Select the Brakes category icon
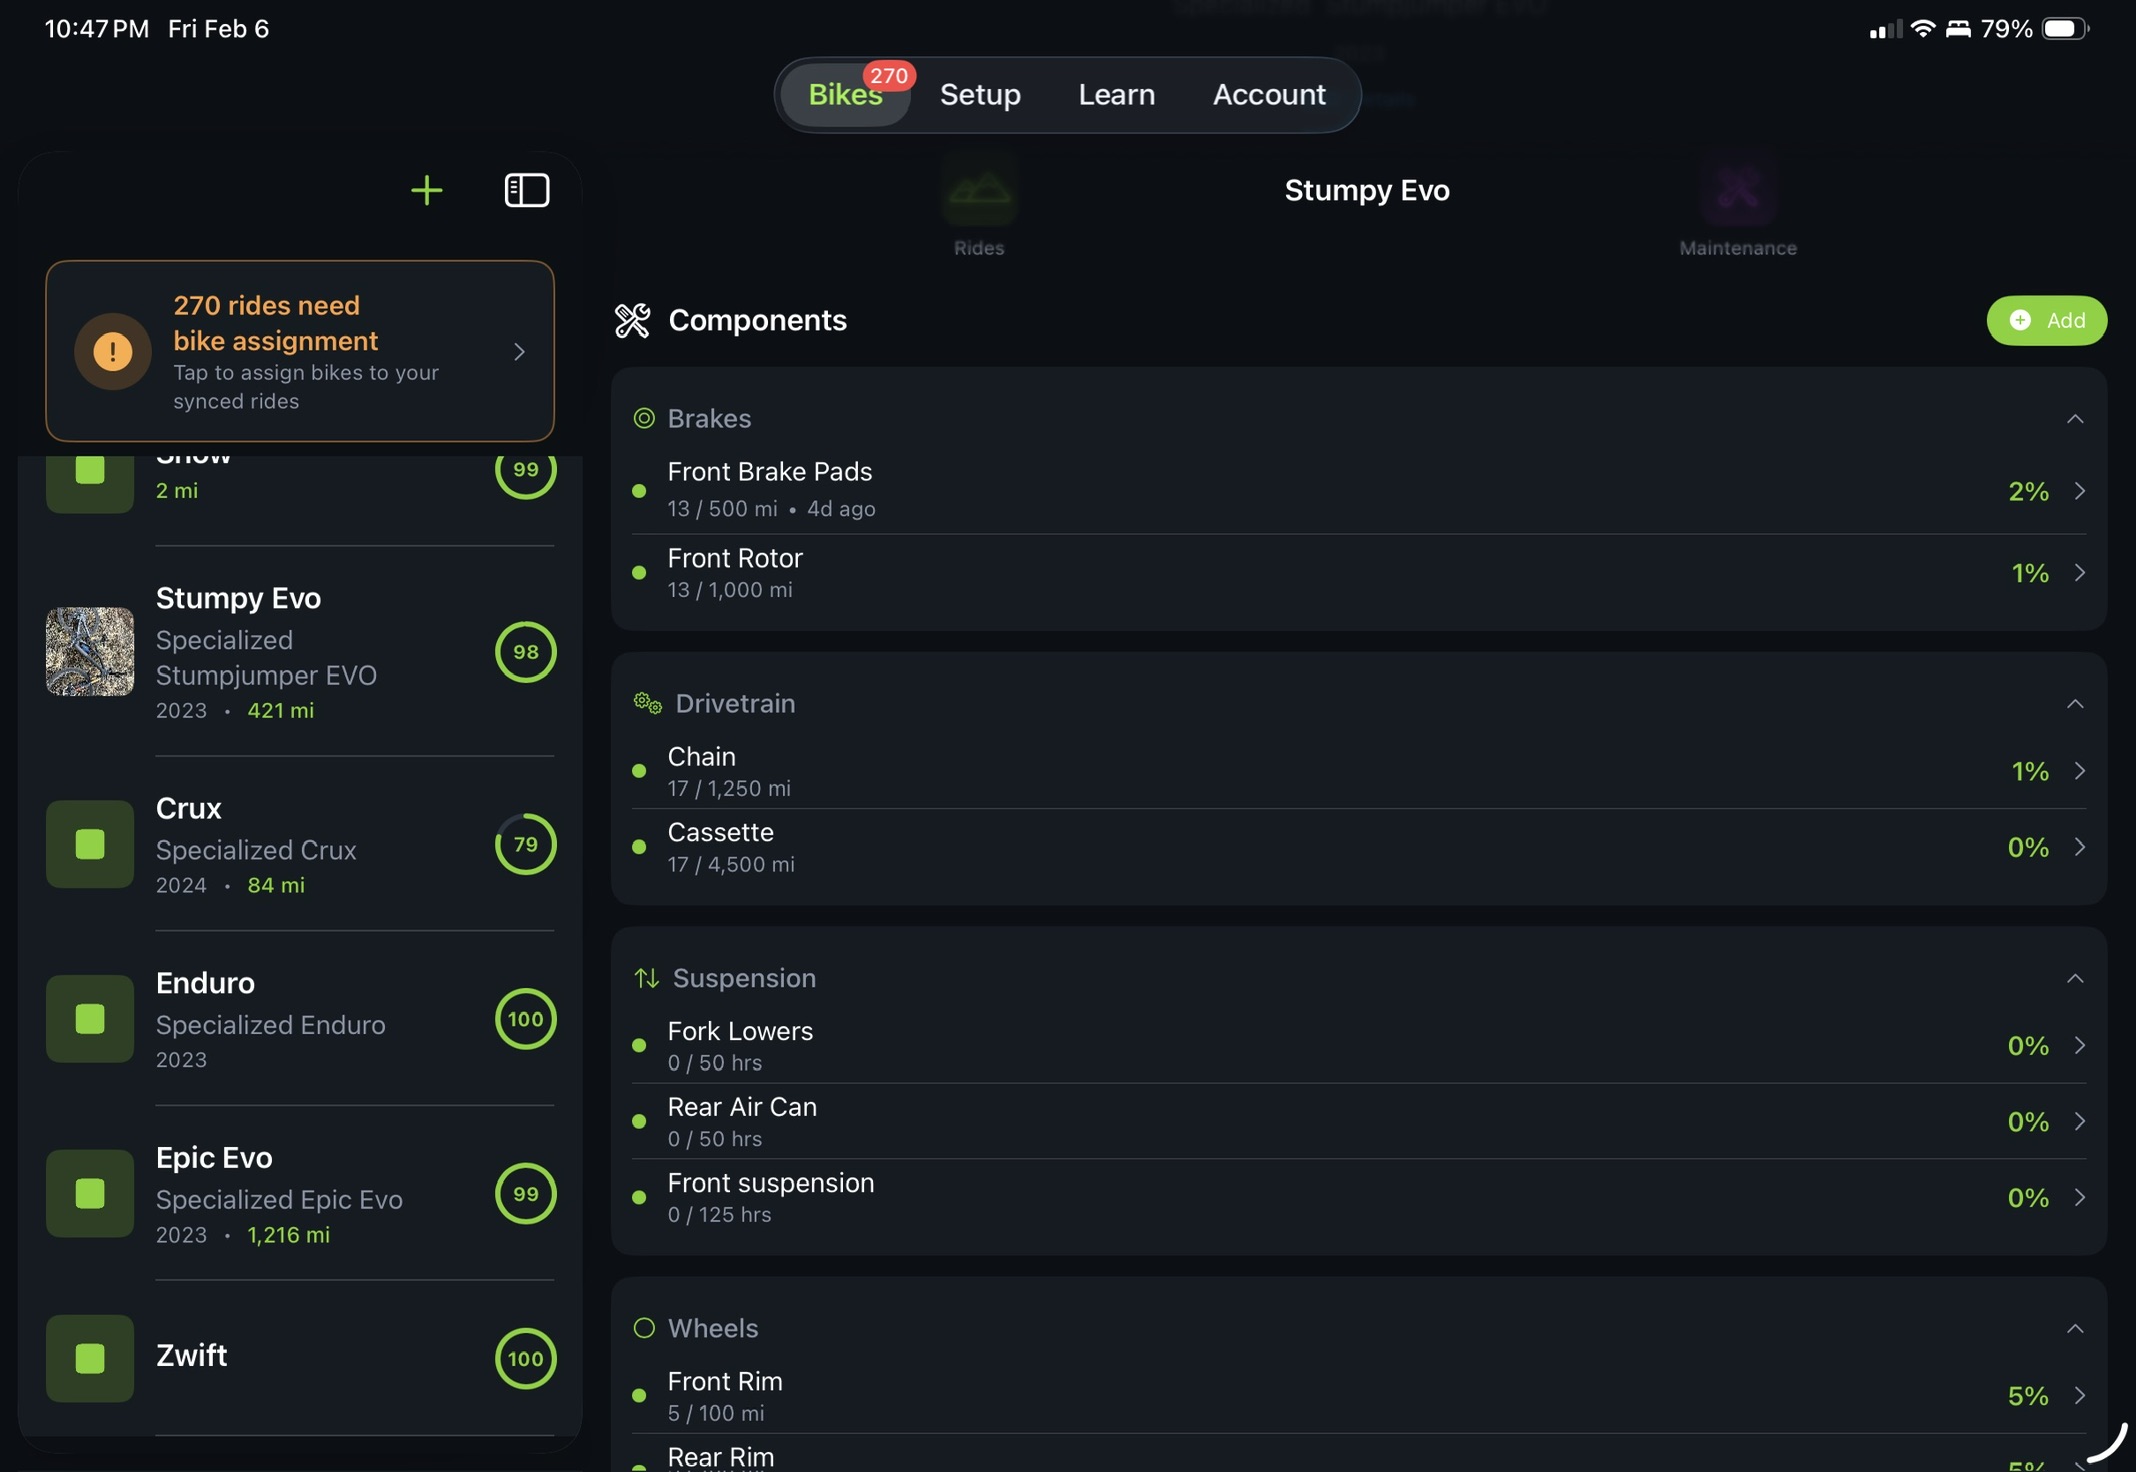 [644, 418]
